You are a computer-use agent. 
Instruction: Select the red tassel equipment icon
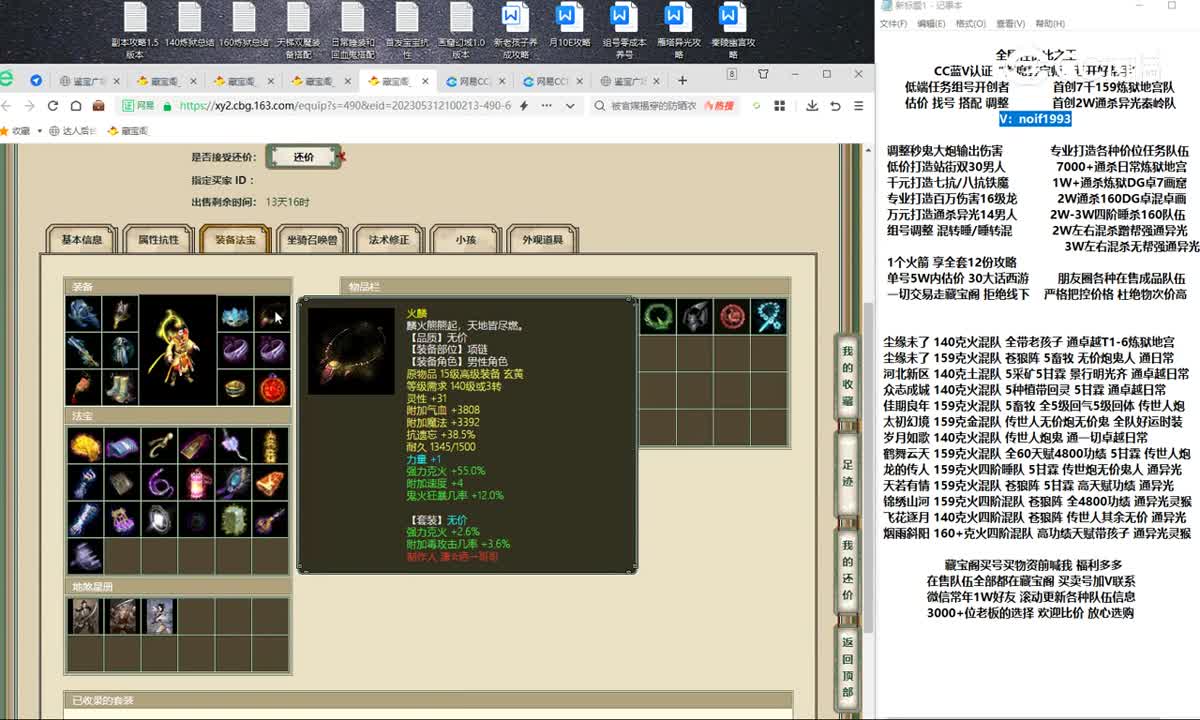click(84, 387)
